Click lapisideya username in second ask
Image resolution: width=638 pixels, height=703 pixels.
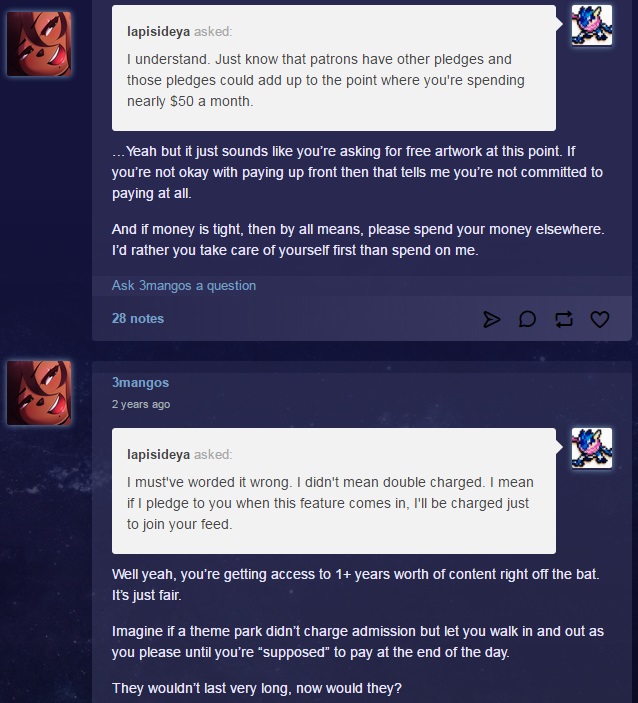158,454
